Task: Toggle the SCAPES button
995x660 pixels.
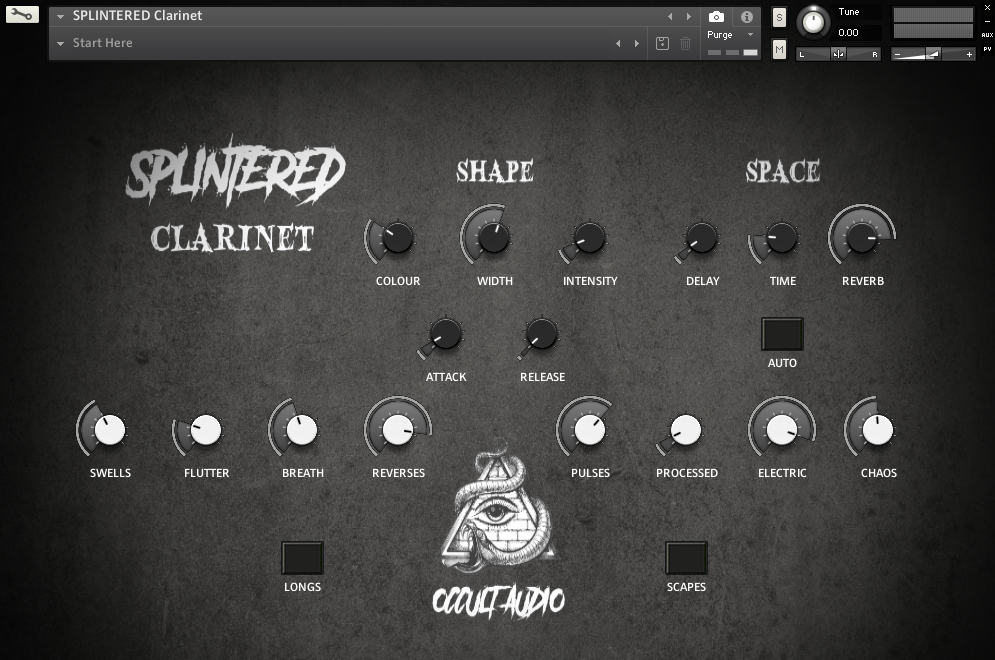Action: tap(686, 558)
